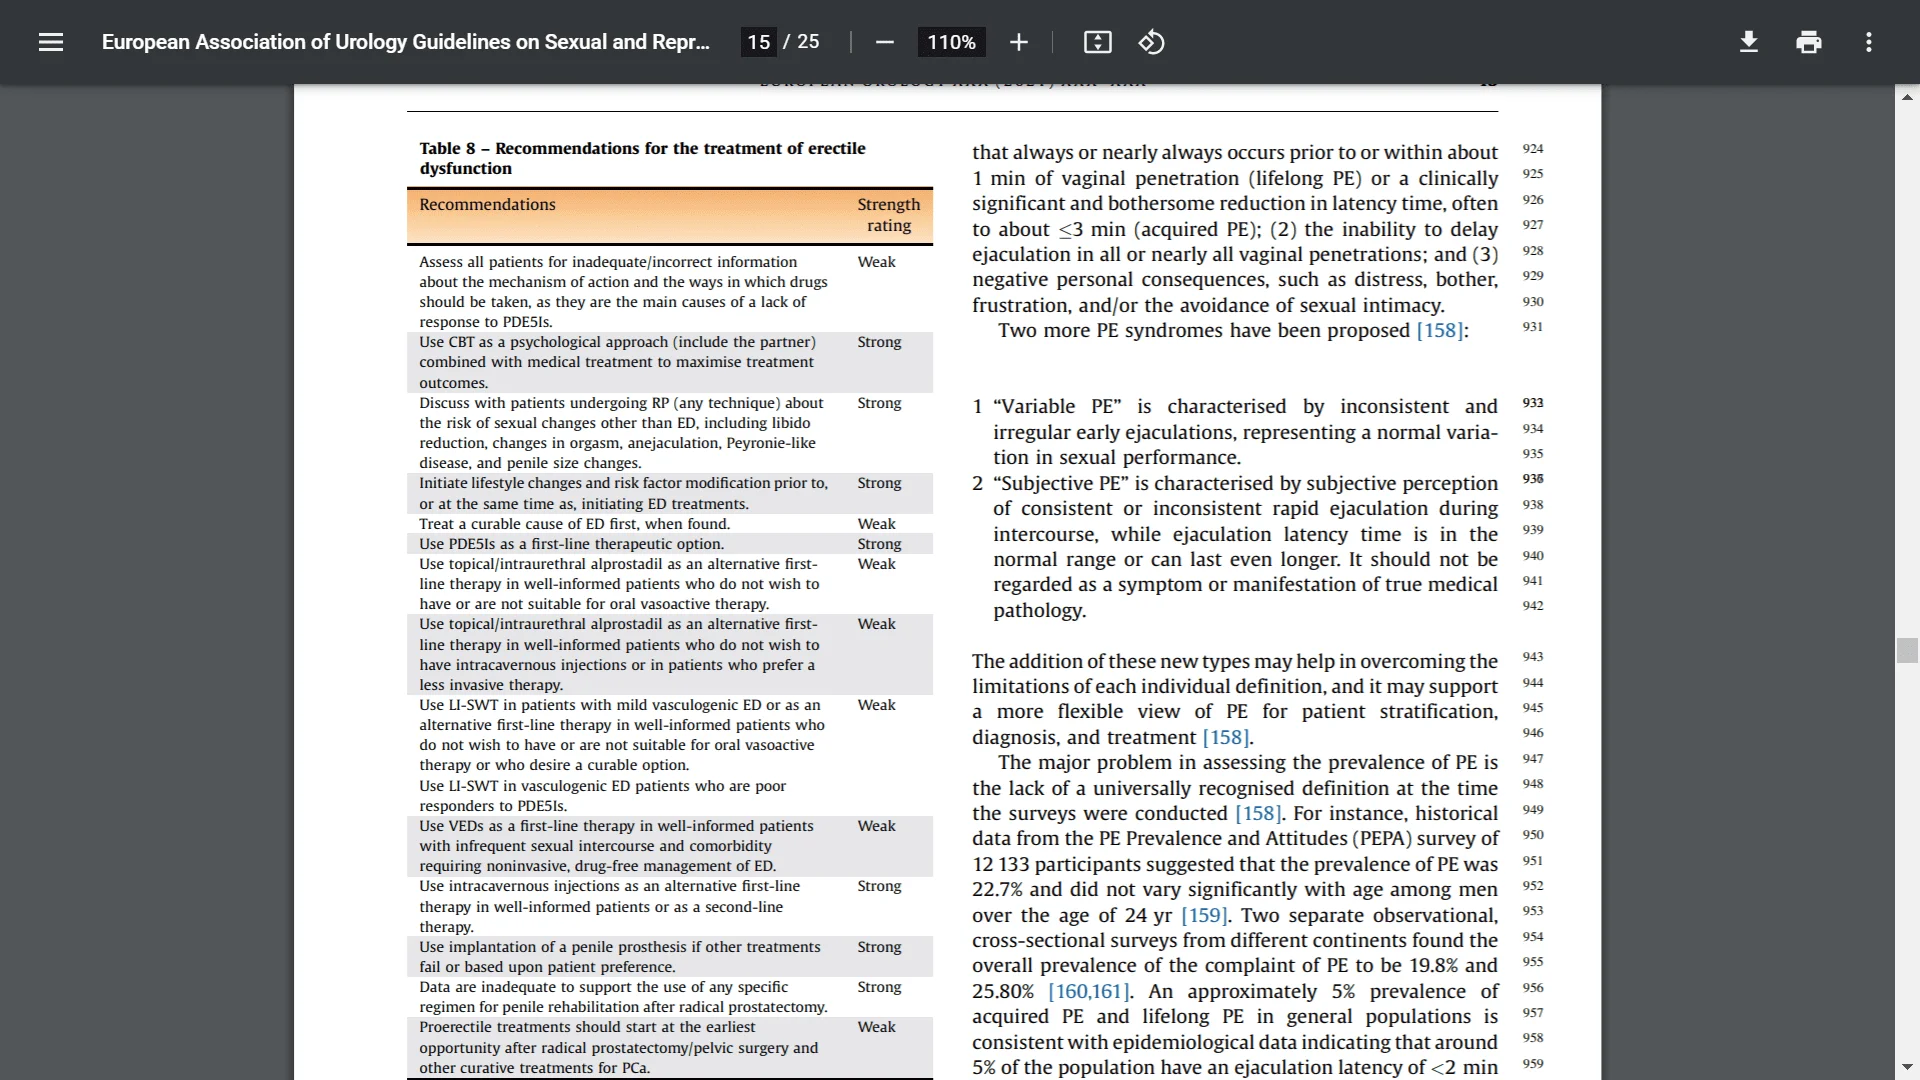Image resolution: width=1920 pixels, height=1080 pixels.
Task: Click the 'Subjective PE' numbered item
Action: point(1235,547)
